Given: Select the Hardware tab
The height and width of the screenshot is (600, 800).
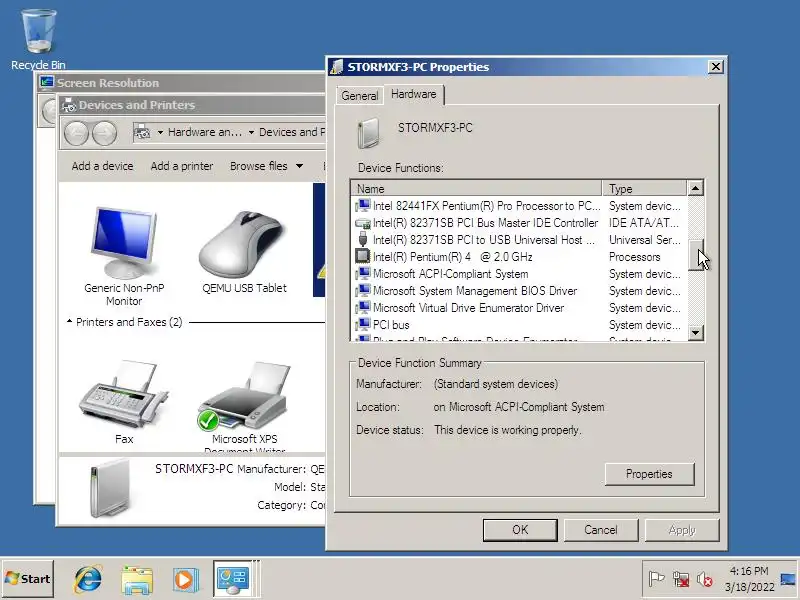Looking at the screenshot, I should 414,94.
